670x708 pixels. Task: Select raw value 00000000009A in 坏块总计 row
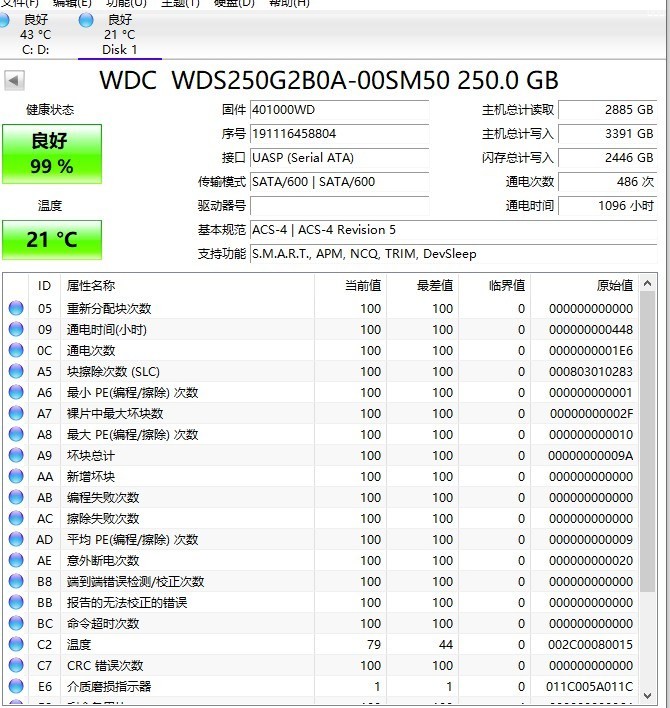point(591,456)
